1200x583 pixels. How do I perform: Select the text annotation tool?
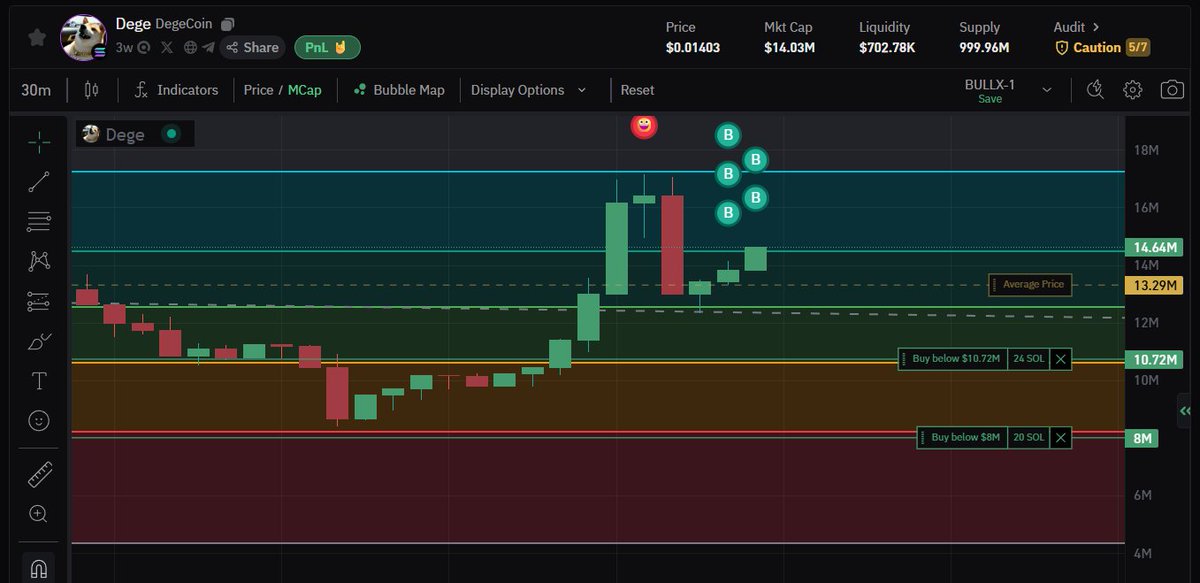click(x=39, y=381)
